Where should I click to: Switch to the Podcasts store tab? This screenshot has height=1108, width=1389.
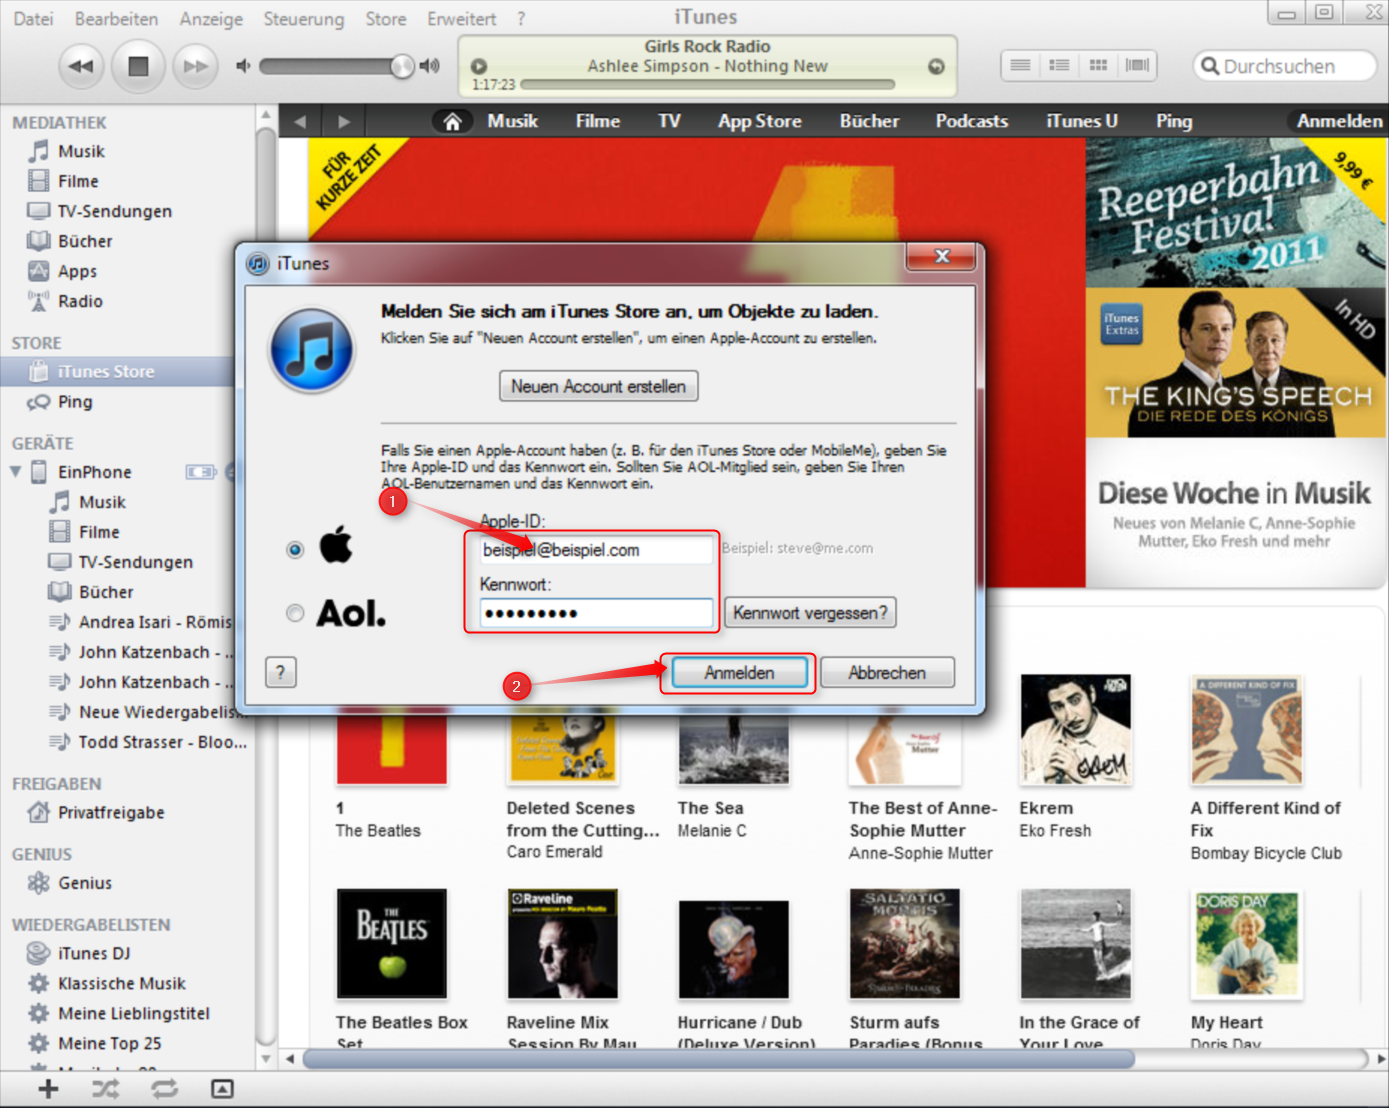pyautogui.click(x=970, y=120)
